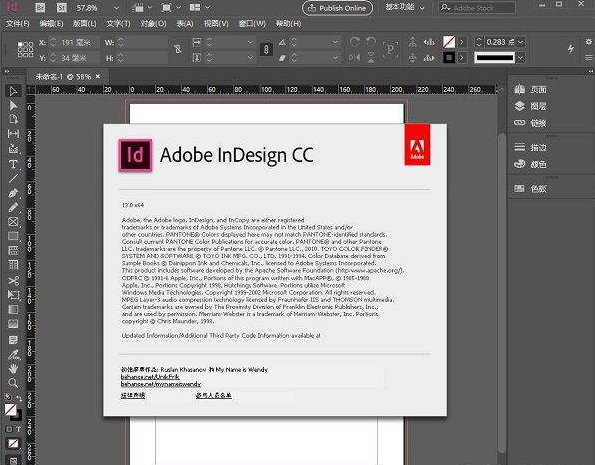Screen dimensions: 595x465
Task: Select the Gap tool
Action: 13,134
